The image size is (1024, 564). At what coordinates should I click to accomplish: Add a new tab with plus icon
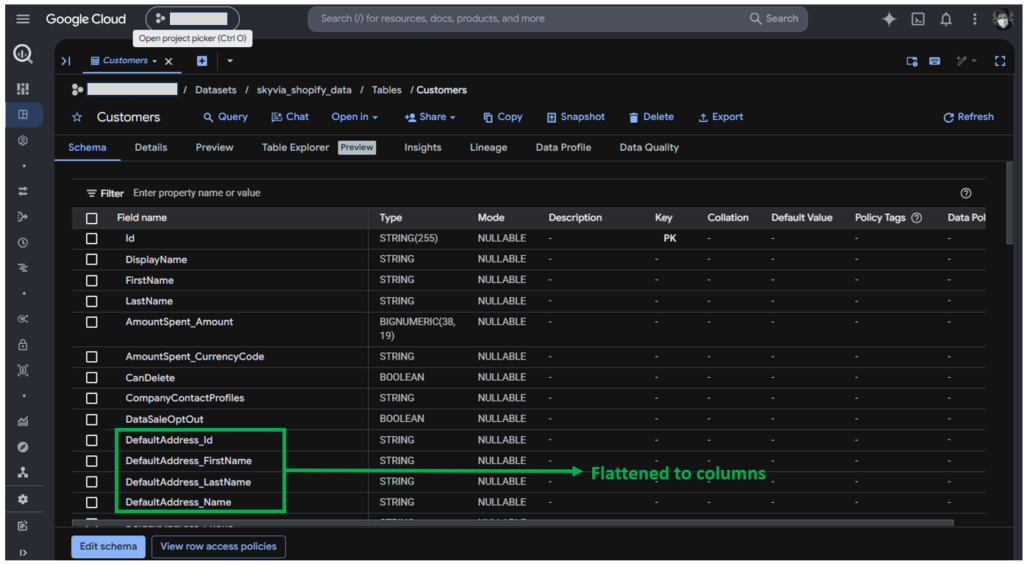click(x=202, y=61)
